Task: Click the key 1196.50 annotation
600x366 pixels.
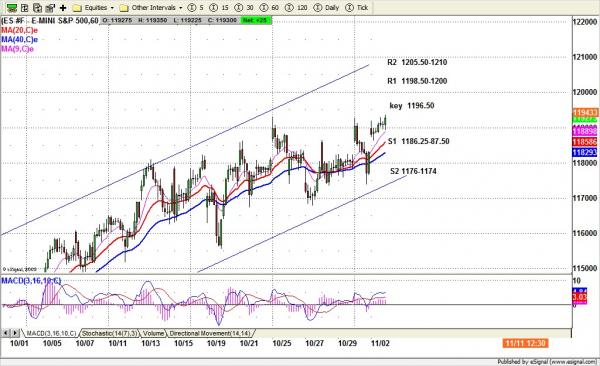Action: (412, 106)
